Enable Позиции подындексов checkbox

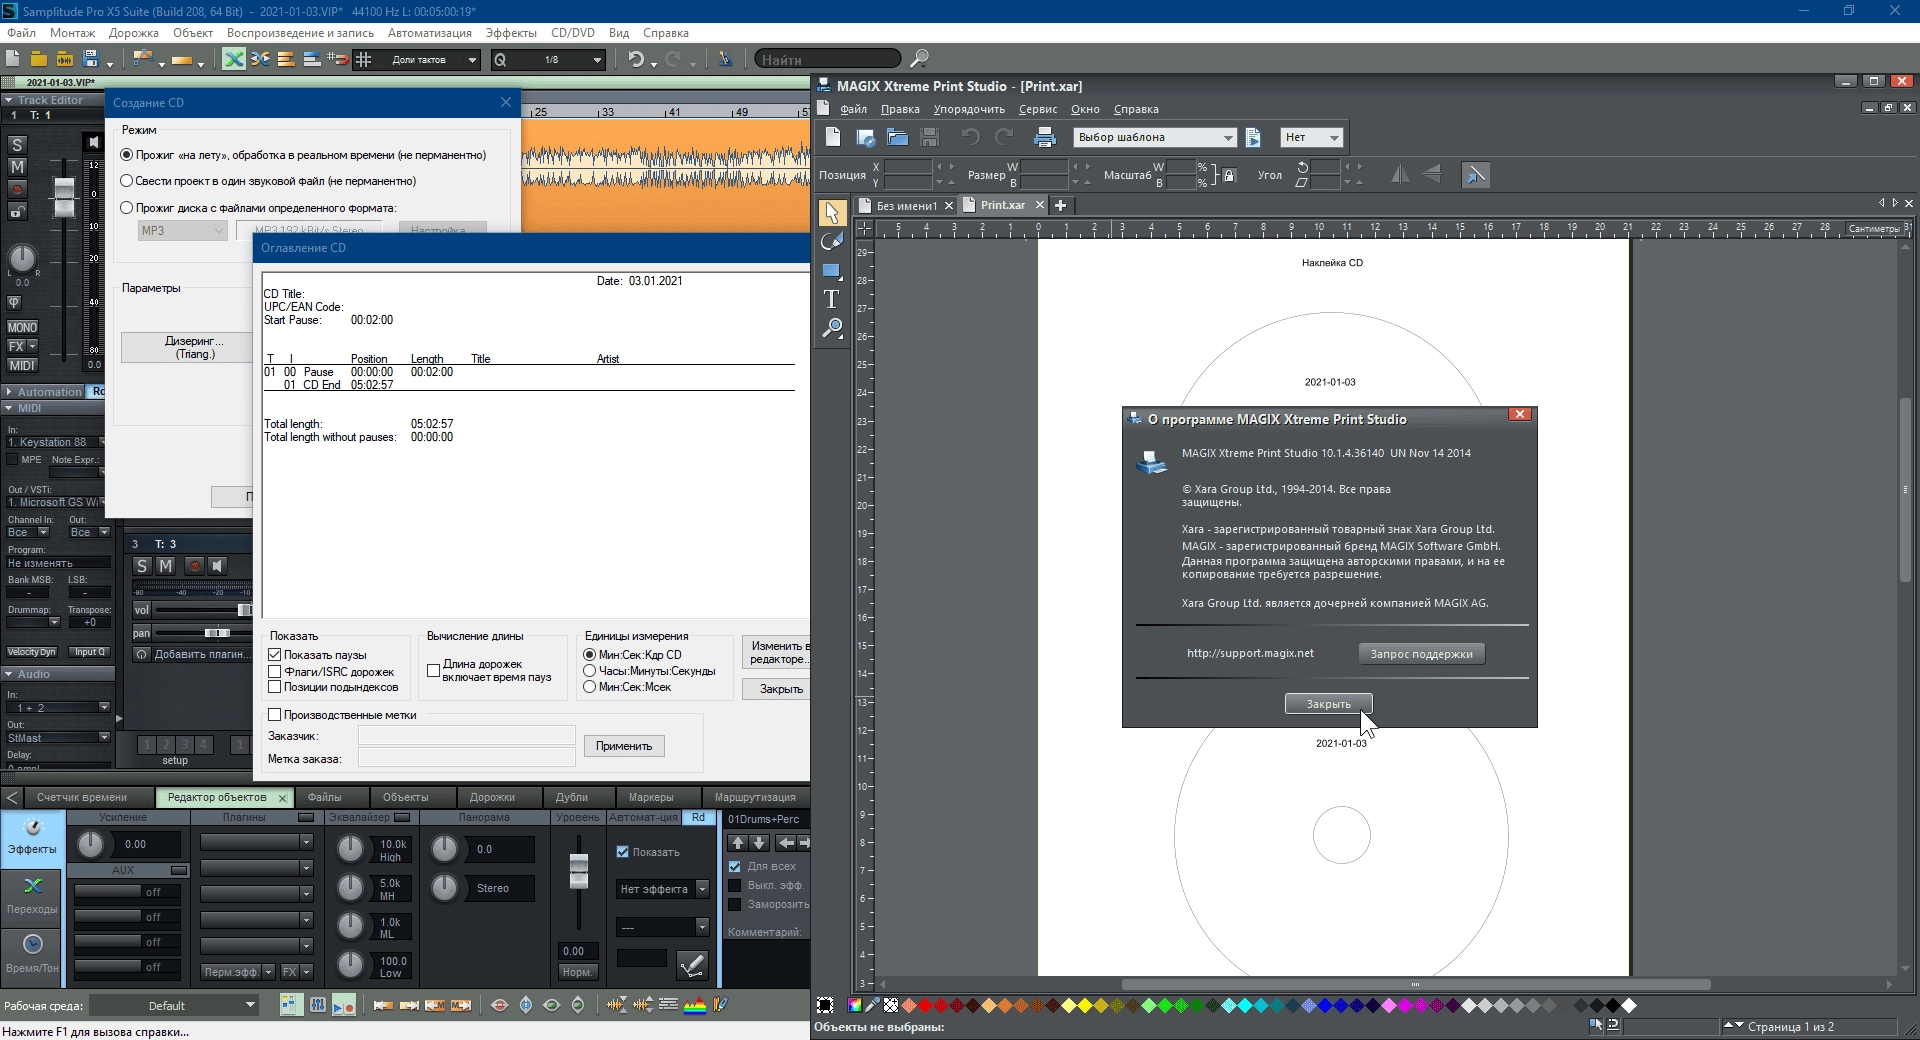point(275,687)
